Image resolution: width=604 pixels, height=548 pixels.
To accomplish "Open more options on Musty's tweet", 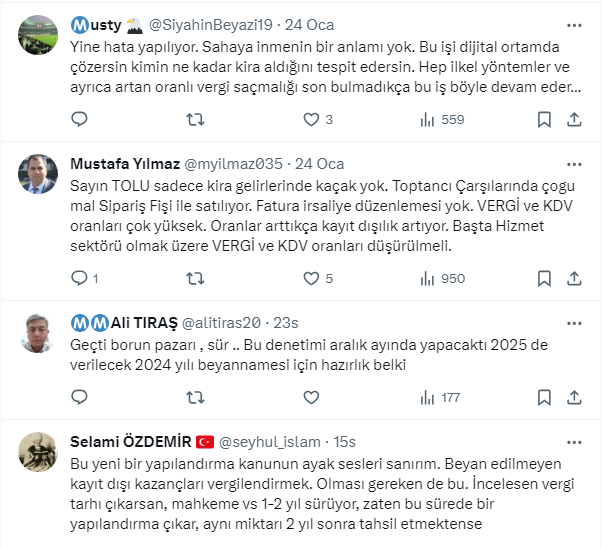I will pyautogui.click(x=574, y=24).
